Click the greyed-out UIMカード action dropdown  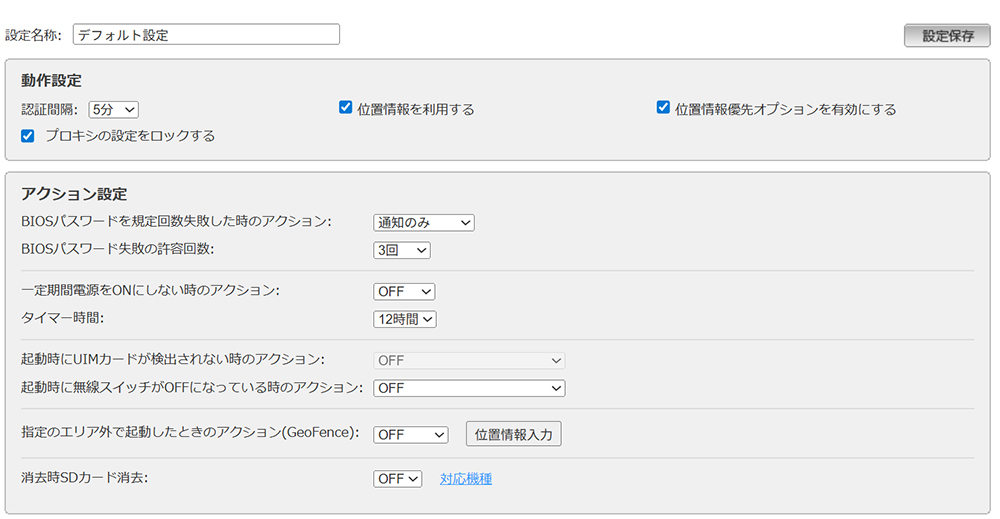468,360
